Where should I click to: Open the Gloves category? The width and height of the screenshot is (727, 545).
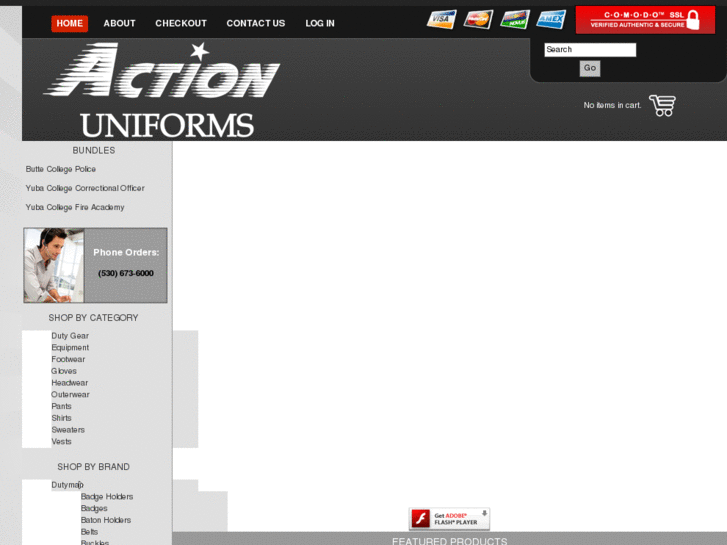(x=64, y=371)
